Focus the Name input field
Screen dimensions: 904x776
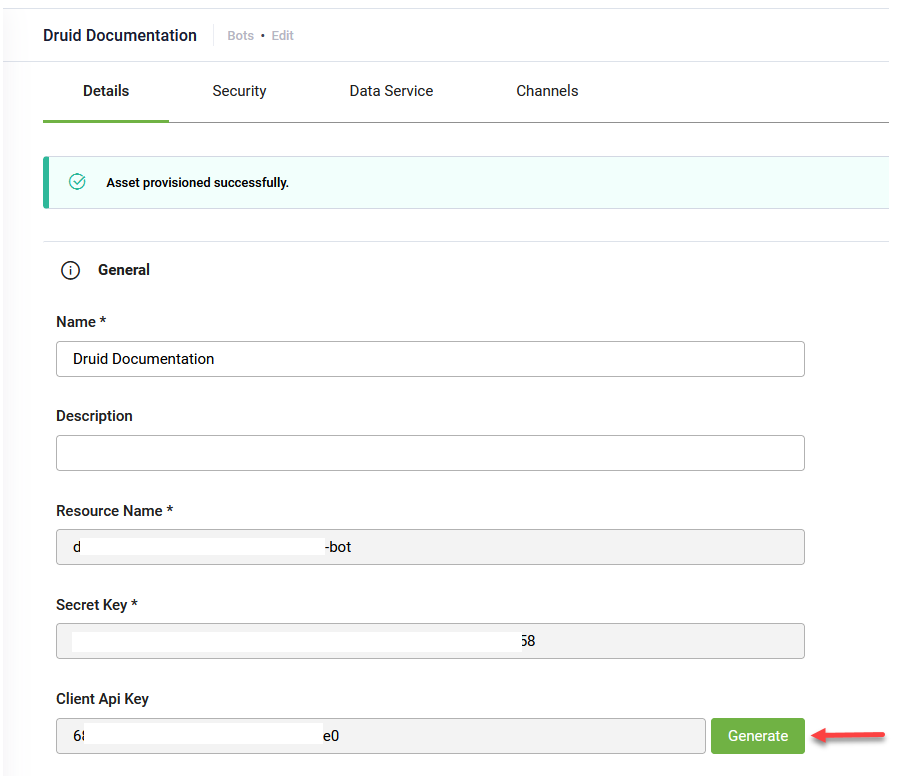click(430, 359)
